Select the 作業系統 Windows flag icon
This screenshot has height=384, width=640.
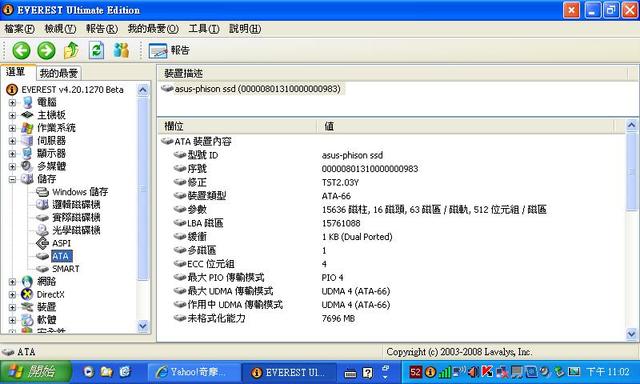[x=27, y=128]
